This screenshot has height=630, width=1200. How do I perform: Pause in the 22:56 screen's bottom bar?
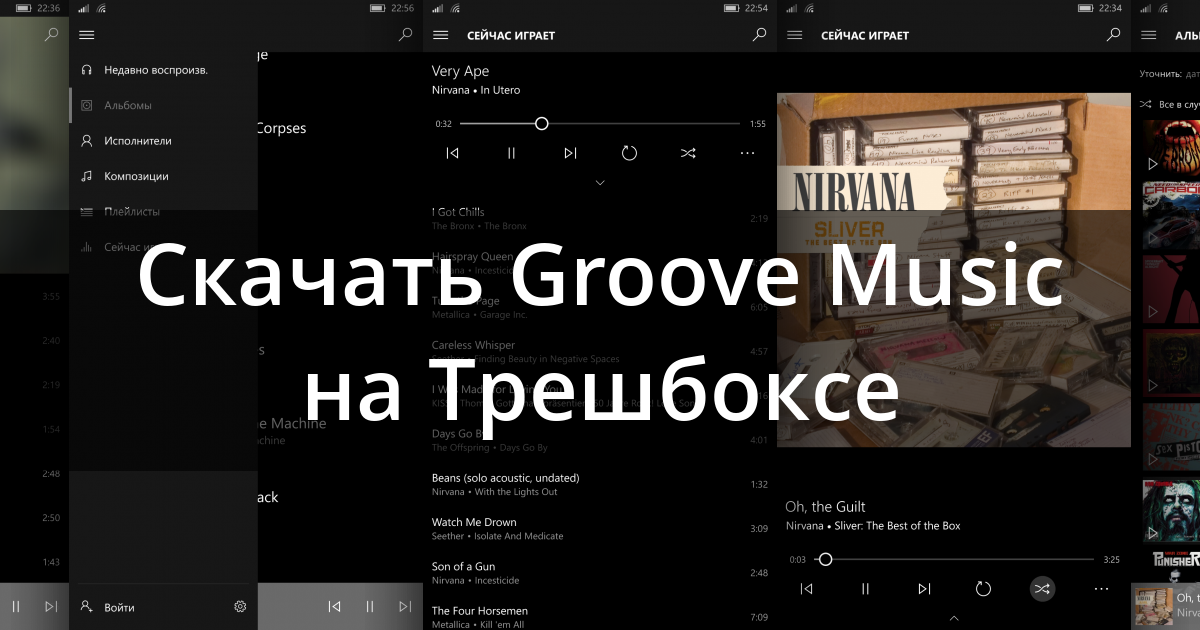(x=370, y=606)
